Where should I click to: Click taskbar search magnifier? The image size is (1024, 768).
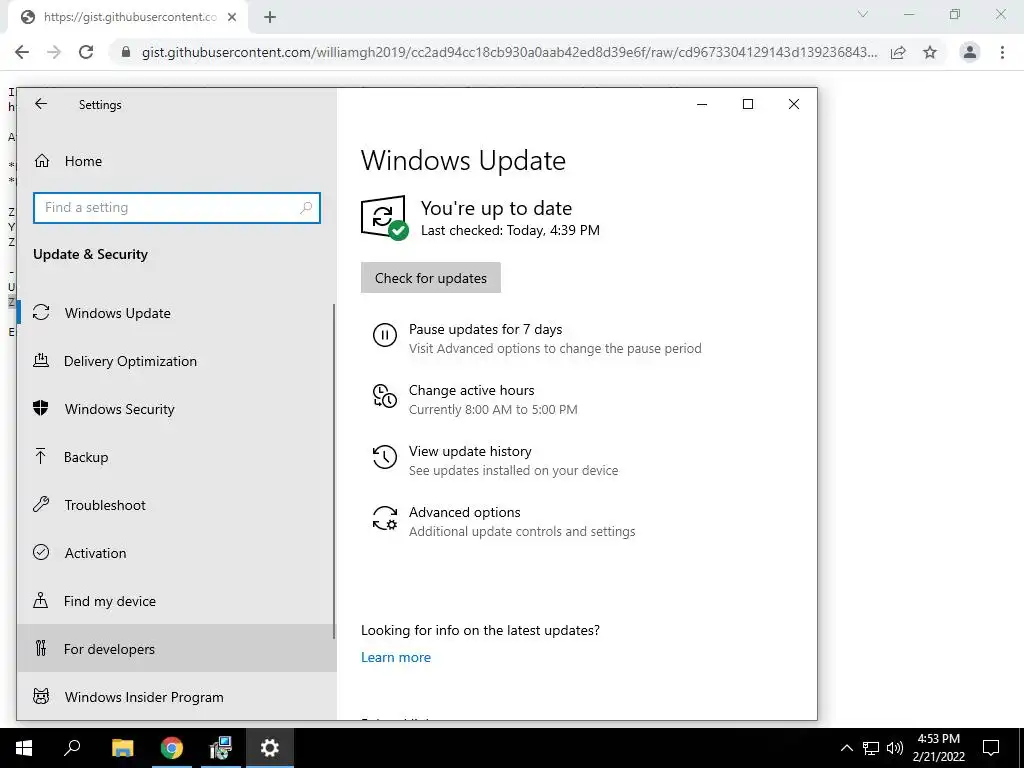(x=72, y=748)
